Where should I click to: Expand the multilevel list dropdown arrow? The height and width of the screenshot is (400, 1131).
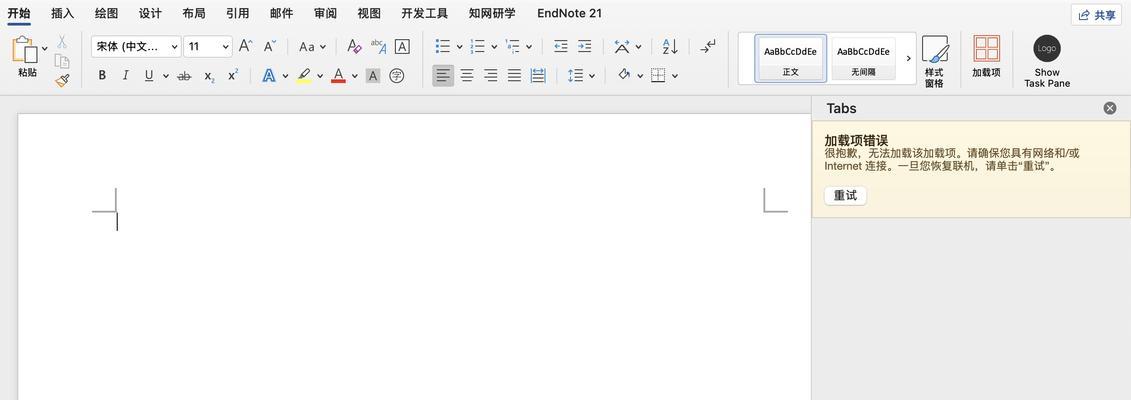tap(529, 47)
